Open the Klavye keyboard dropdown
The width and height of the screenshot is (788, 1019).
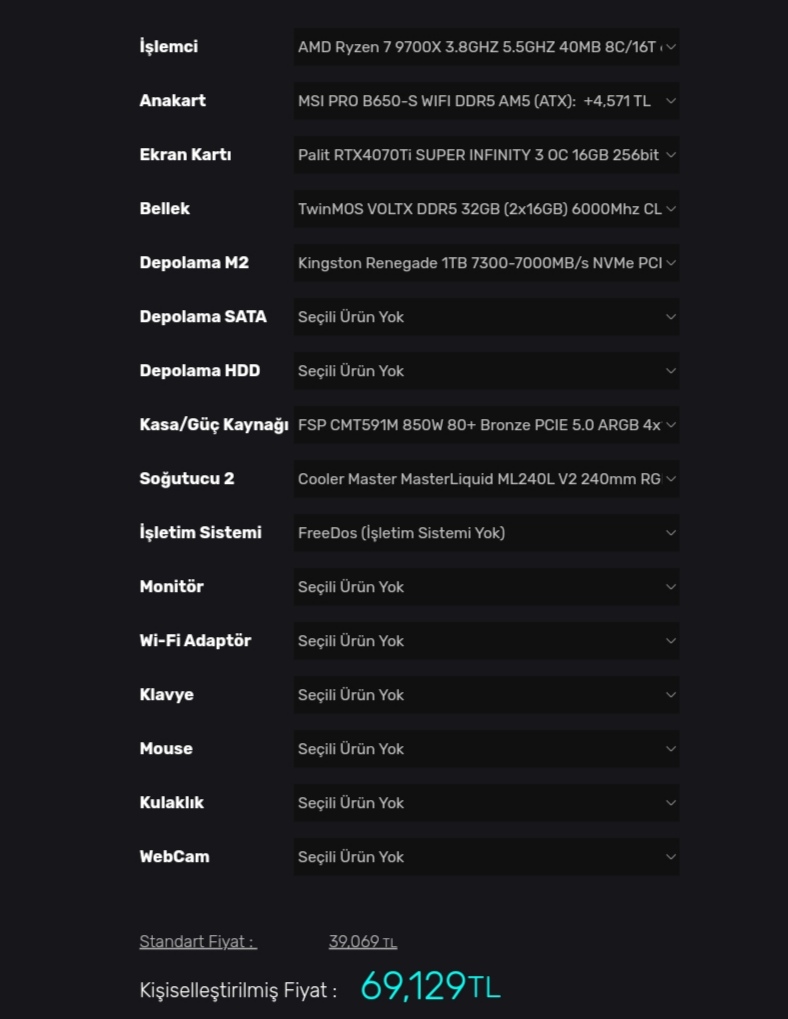pyautogui.click(x=486, y=695)
